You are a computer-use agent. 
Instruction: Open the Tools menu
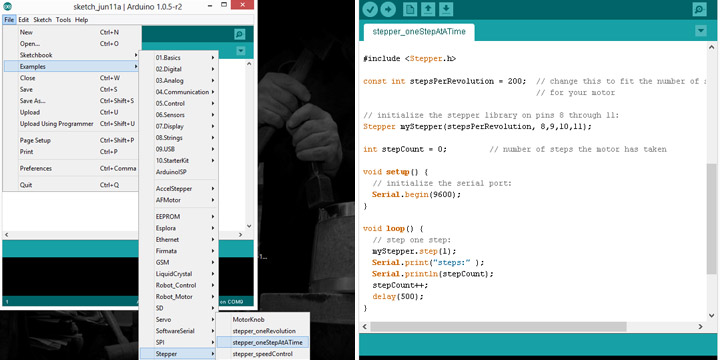[63, 20]
